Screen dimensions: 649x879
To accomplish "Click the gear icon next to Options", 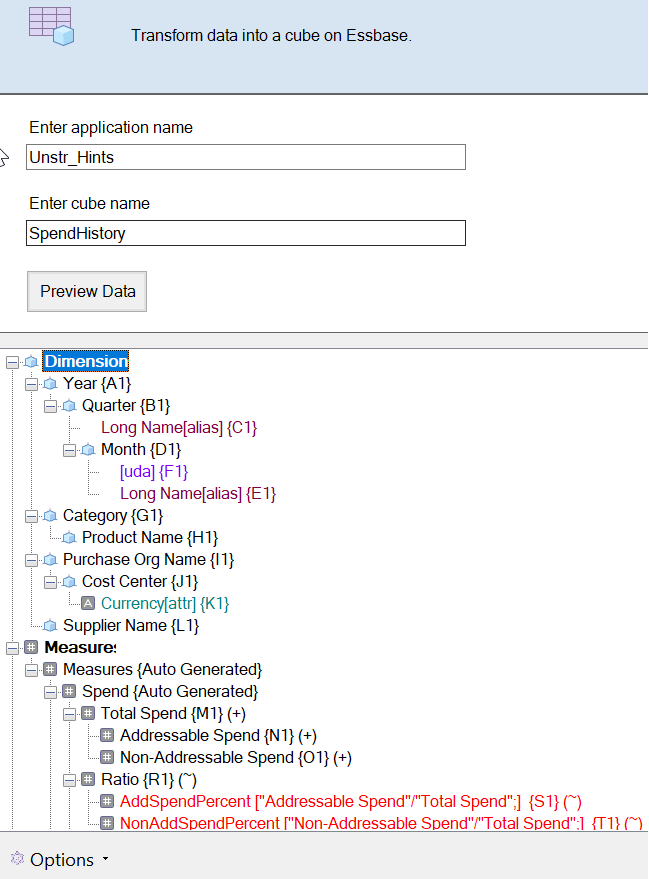I will point(17,858).
